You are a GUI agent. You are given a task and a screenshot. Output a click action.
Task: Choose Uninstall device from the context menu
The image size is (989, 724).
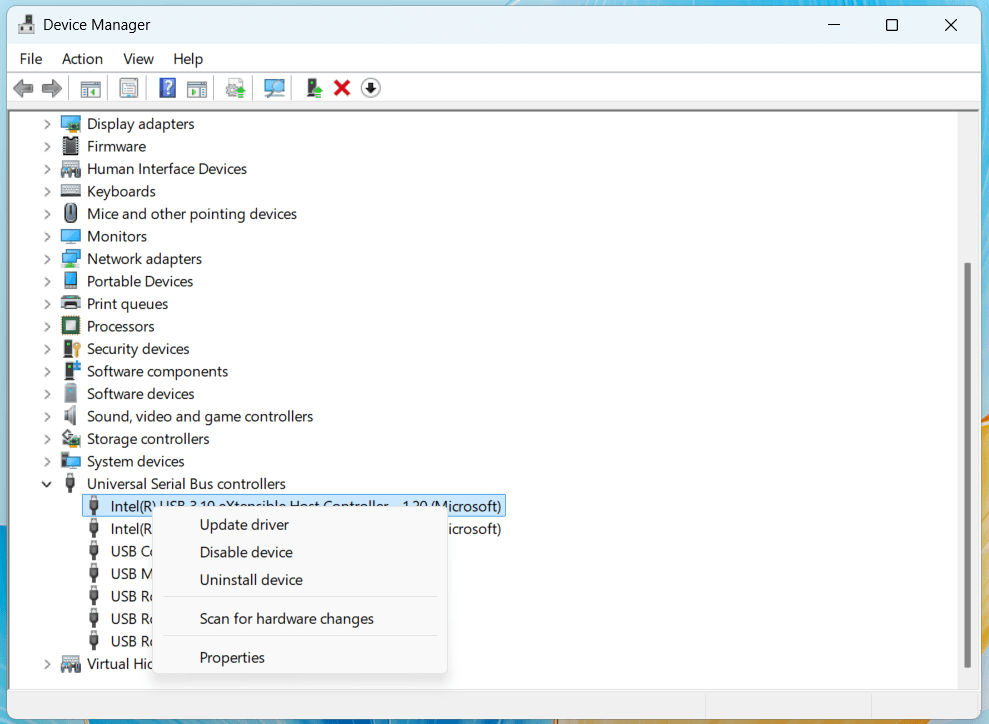pyautogui.click(x=250, y=580)
